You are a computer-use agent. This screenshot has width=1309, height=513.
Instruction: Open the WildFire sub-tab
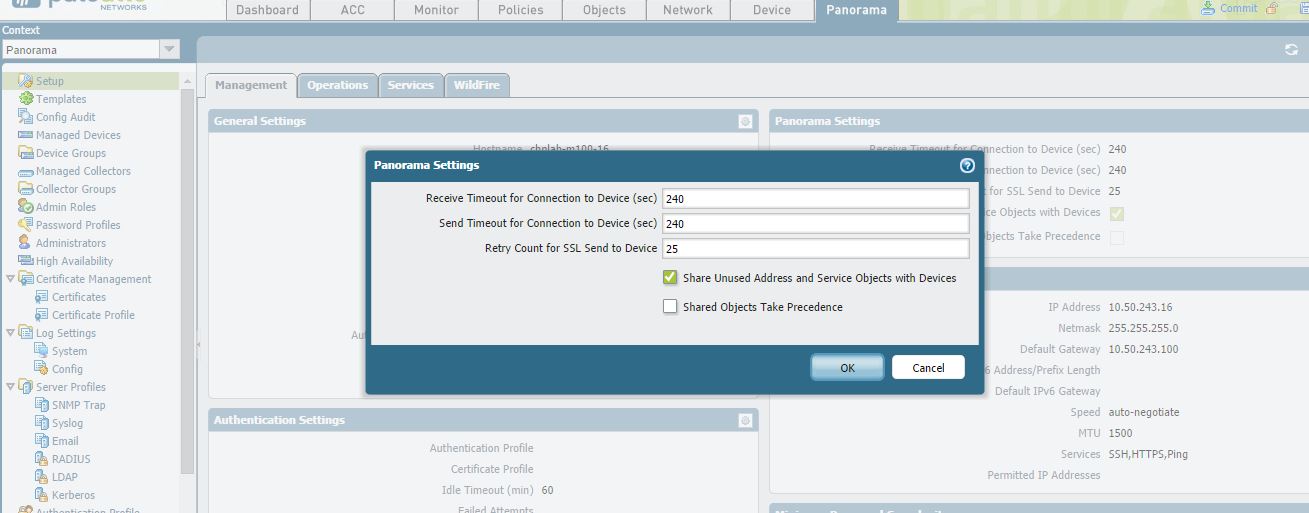coord(477,85)
